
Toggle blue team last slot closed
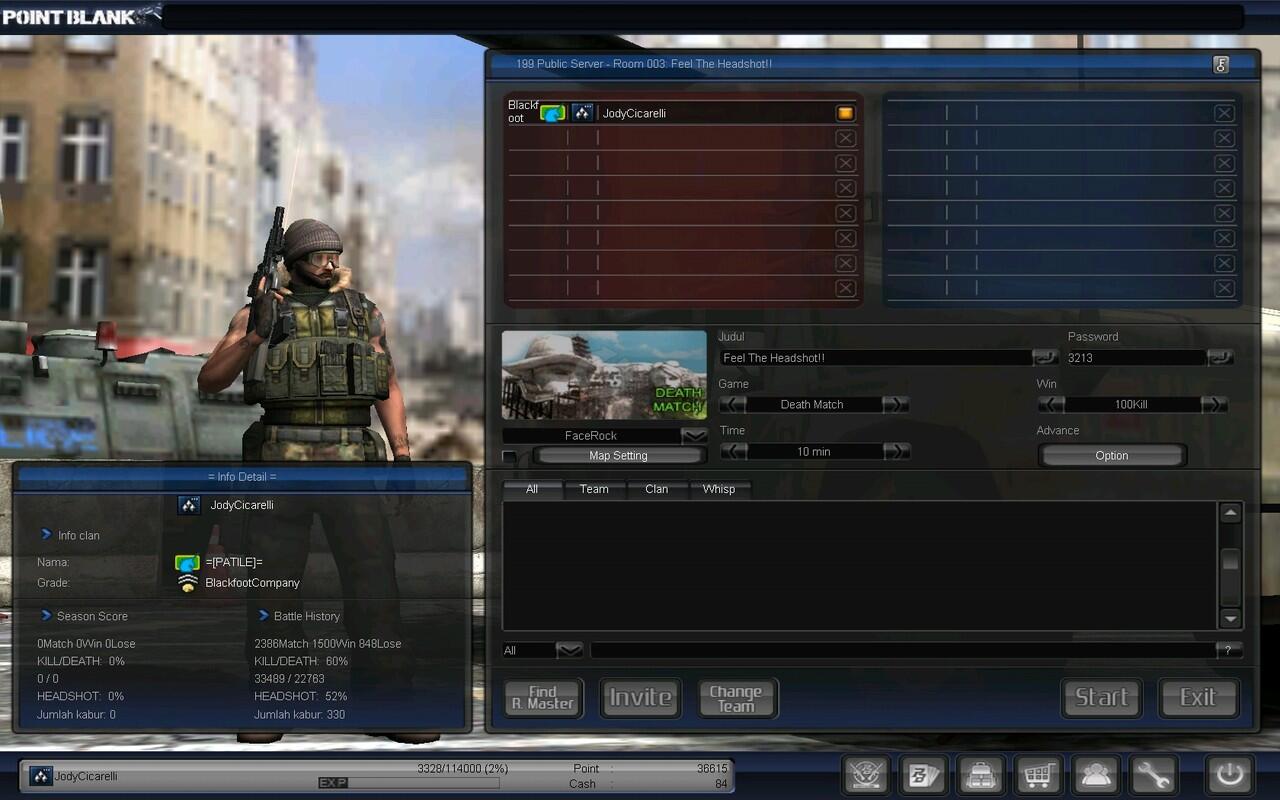click(x=1224, y=288)
